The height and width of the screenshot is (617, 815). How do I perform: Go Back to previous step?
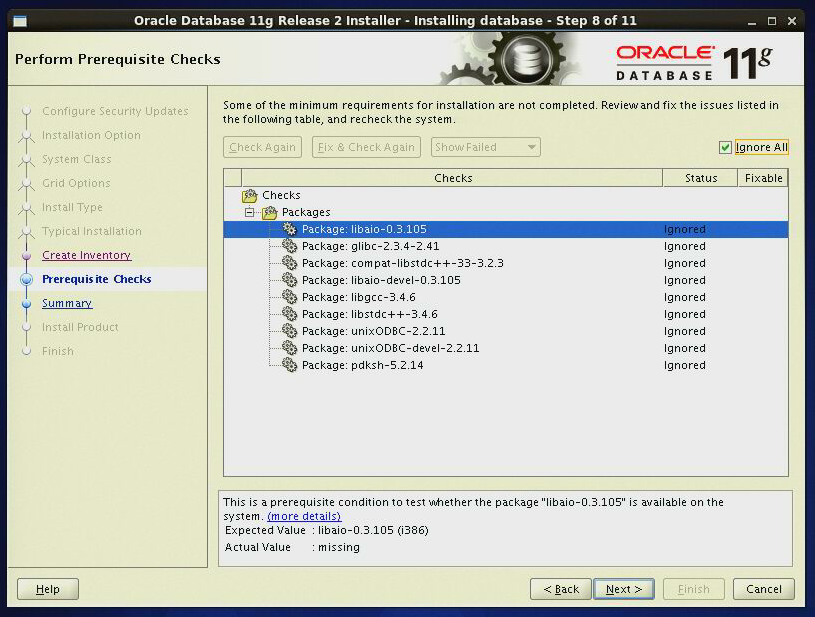click(561, 589)
